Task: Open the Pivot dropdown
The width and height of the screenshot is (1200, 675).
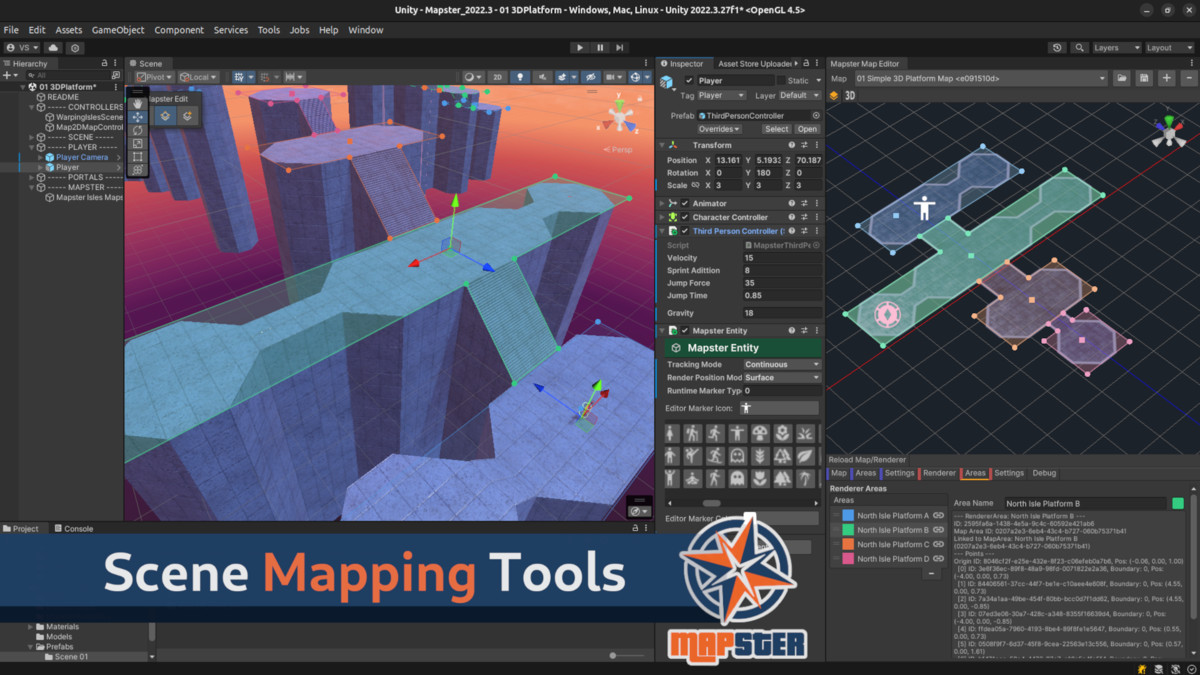Action: [155, 77]
